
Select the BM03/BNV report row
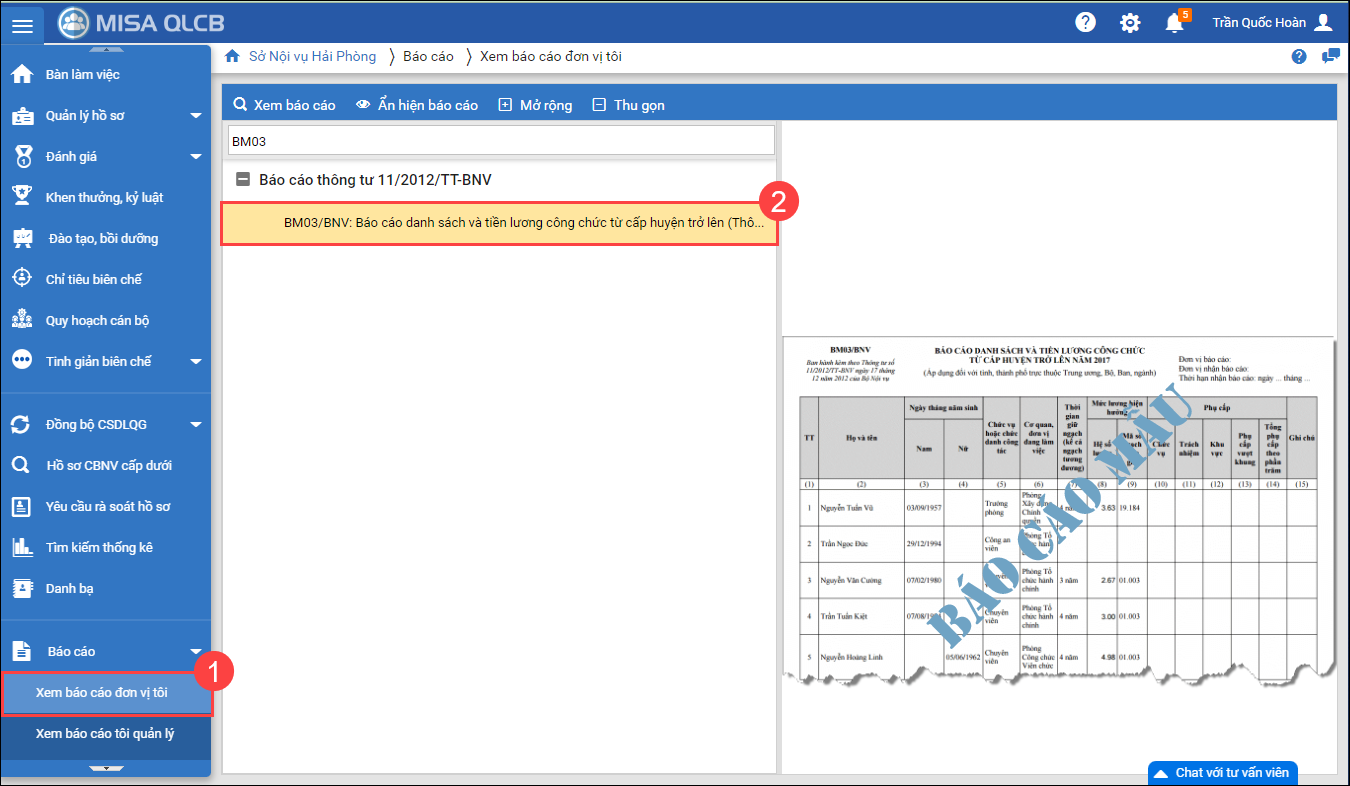click(x=499, y=223)
